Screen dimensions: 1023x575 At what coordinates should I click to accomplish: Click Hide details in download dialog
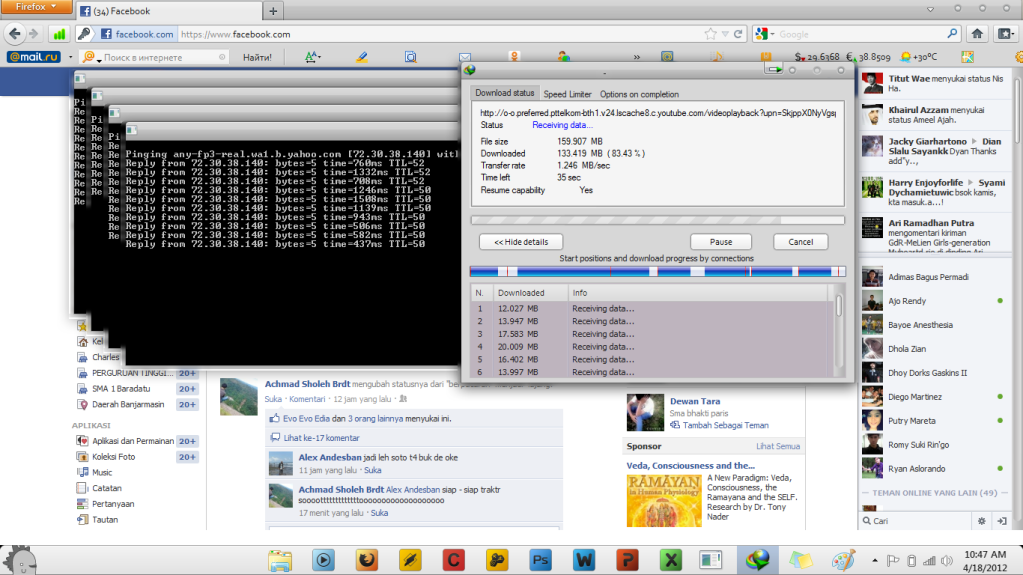tap(521, 241)
